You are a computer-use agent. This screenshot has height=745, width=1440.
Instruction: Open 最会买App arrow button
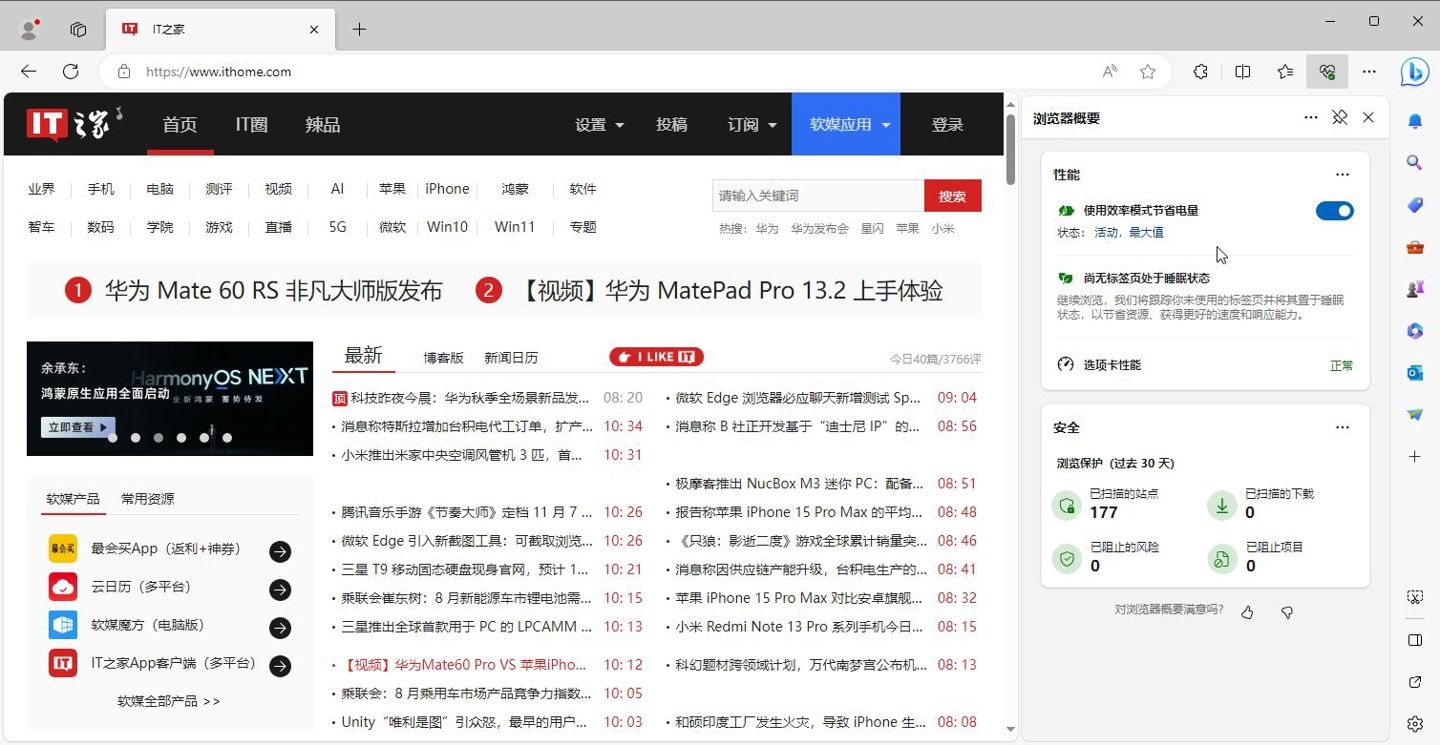pos(280,550)
